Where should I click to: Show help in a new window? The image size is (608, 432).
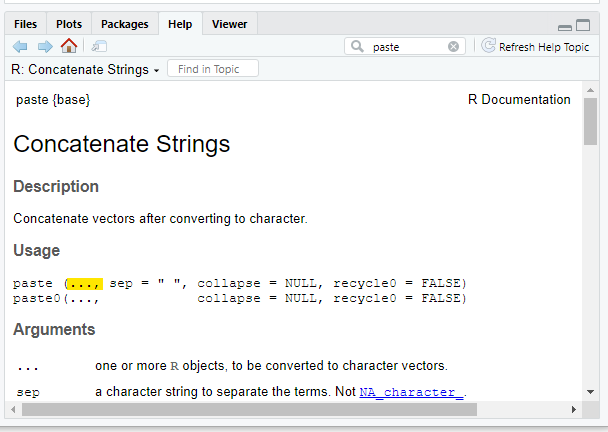pos(99,47)
